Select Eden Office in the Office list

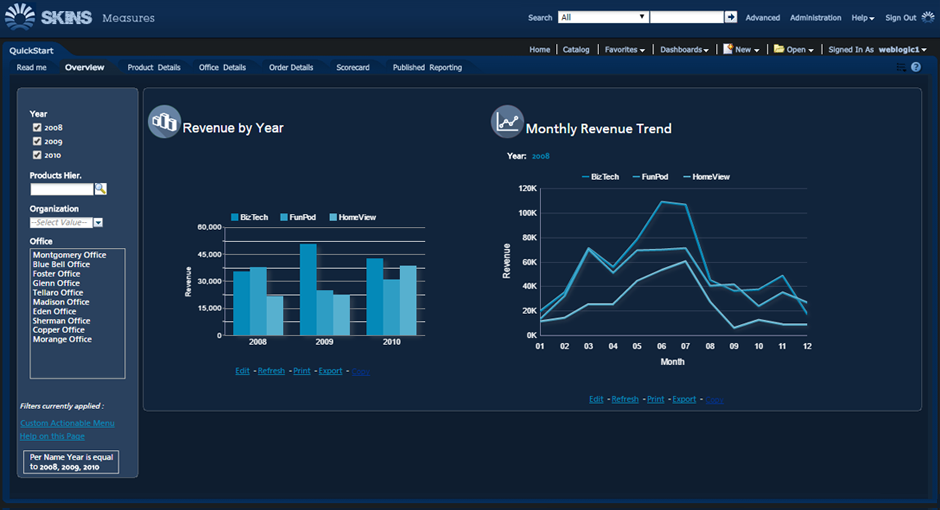(x=55, y=311)
